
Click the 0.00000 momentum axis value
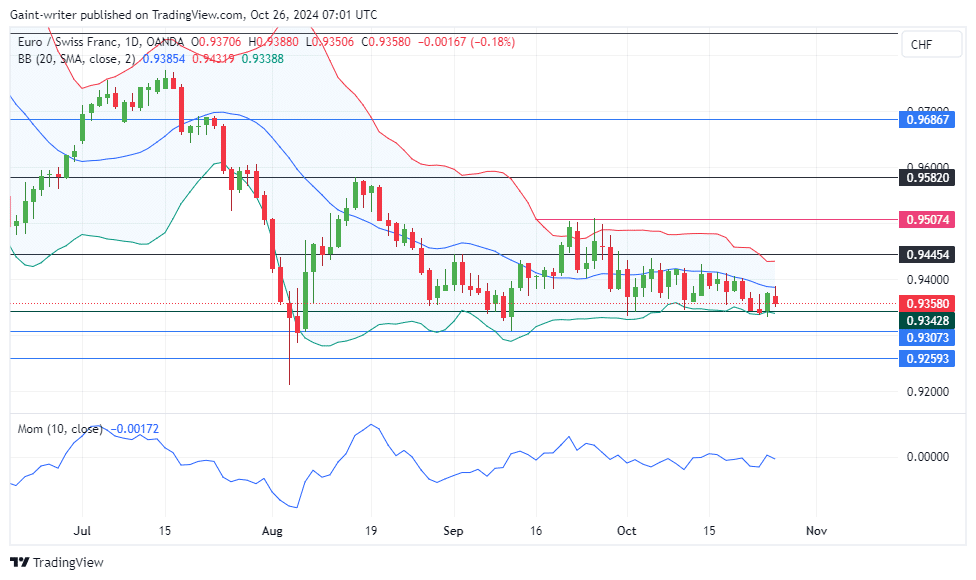click(x=927, y=457)
